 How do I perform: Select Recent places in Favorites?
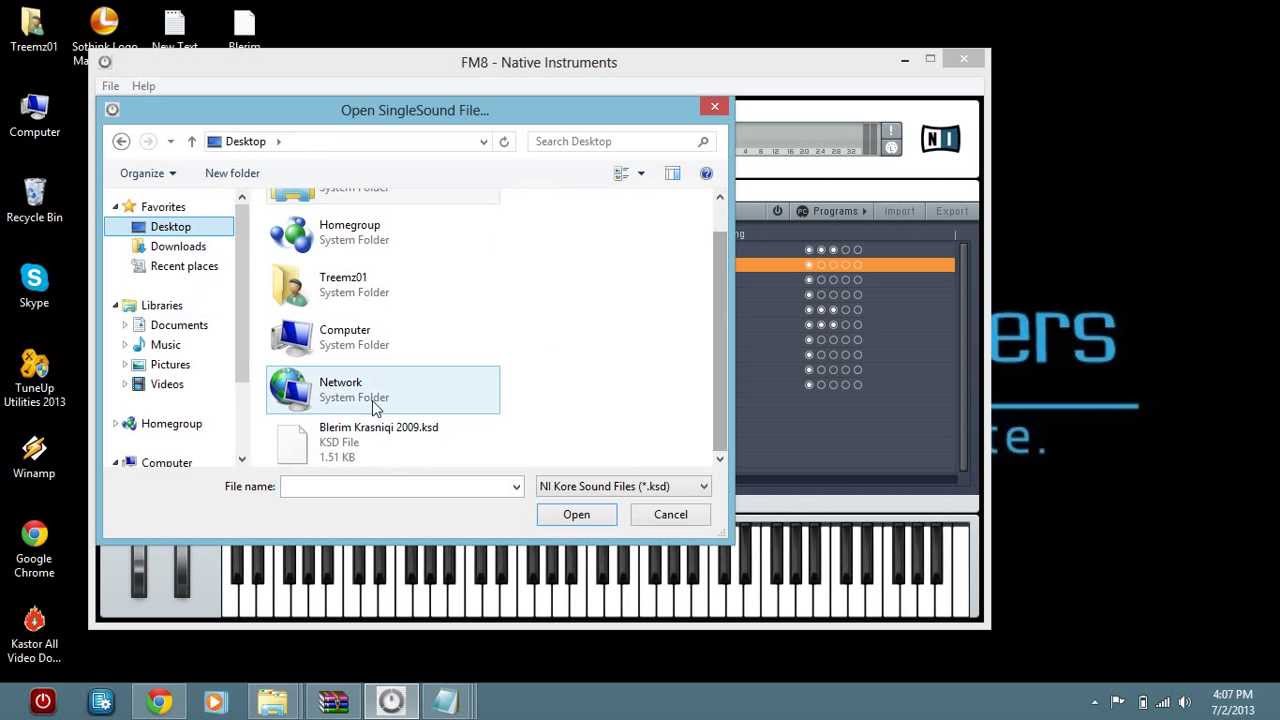[184, 266]
